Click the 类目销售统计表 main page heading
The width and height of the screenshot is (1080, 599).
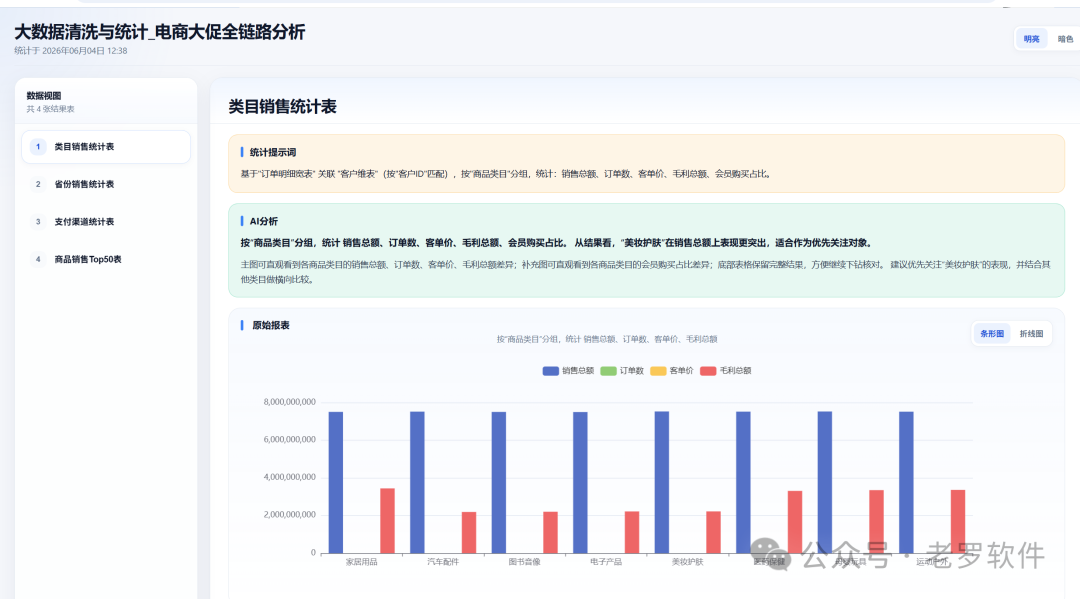282,107
